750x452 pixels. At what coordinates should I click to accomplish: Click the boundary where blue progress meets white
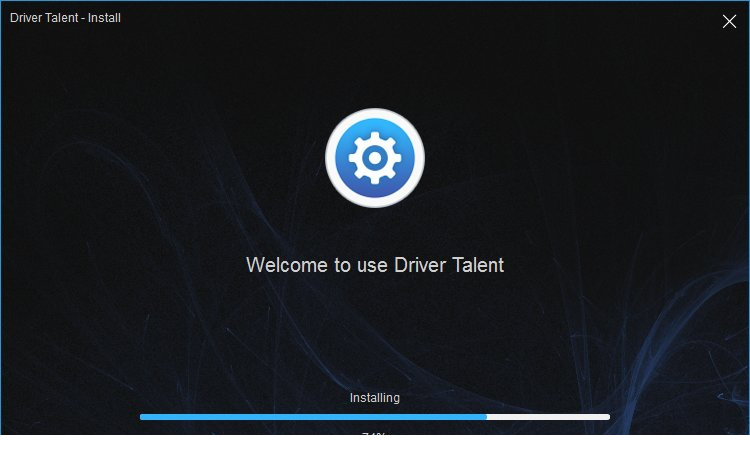[487, 416]
